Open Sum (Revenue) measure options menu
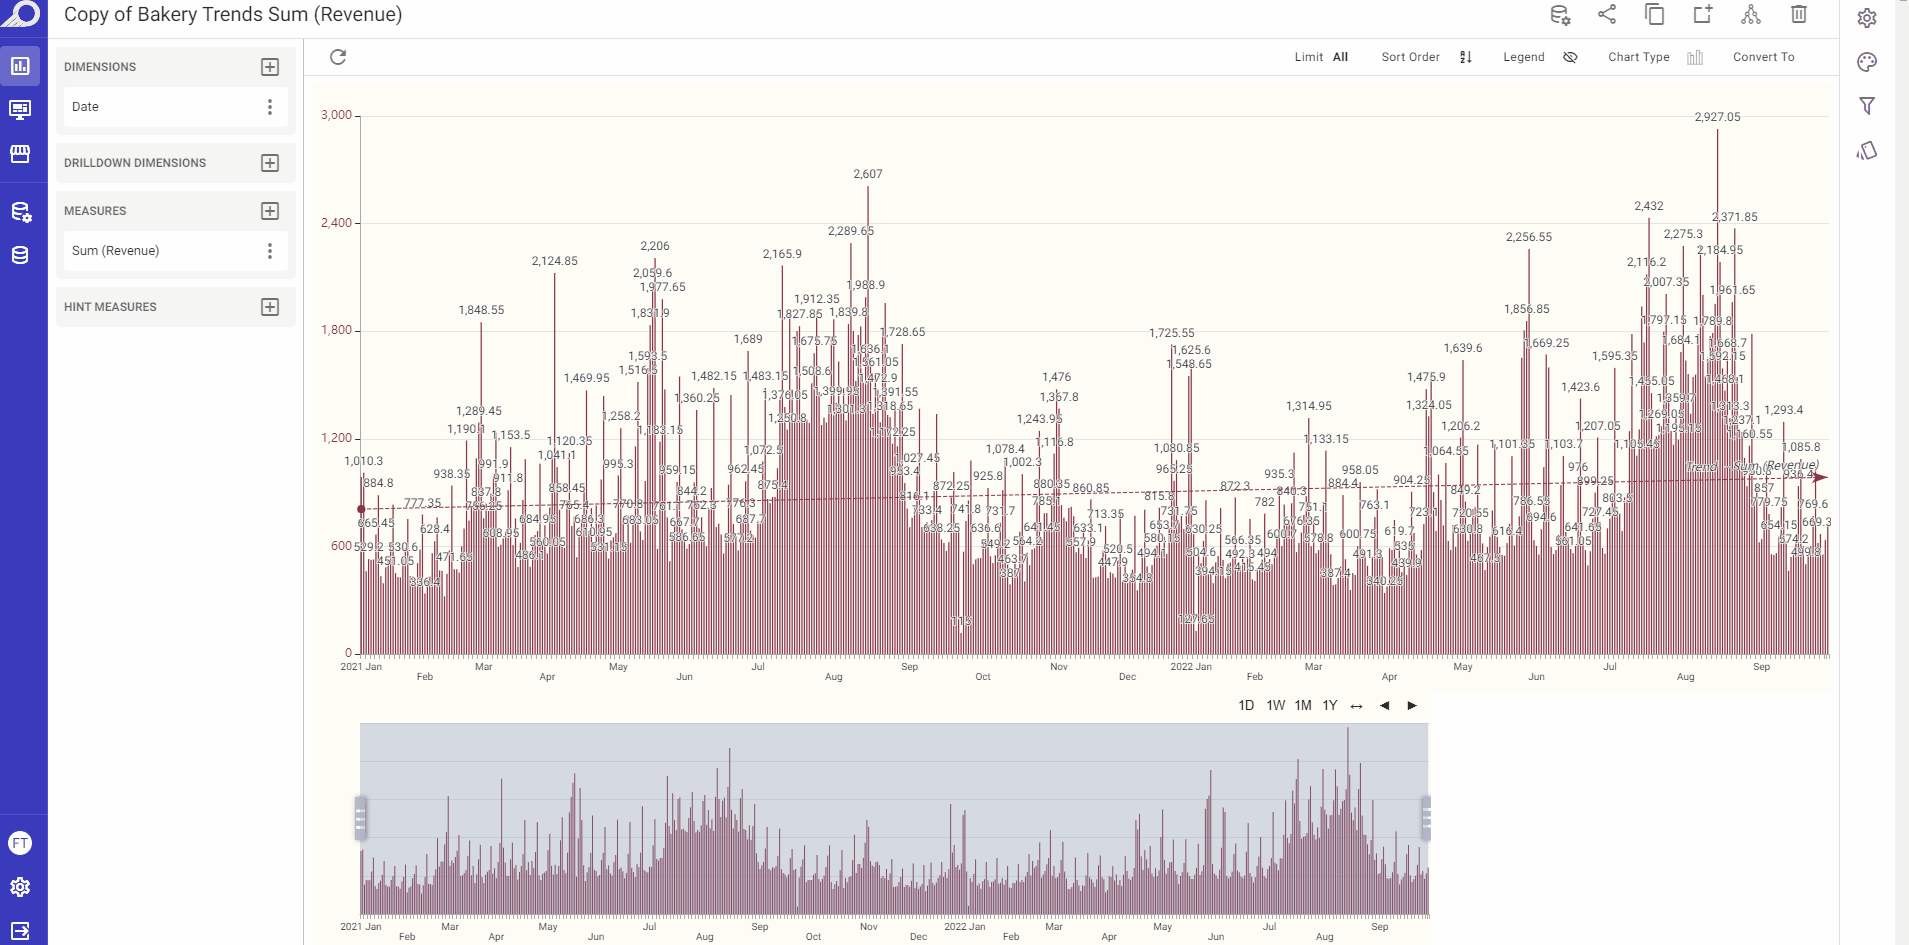This screenshot has width=1909, height=945. (x=270, y=251)
